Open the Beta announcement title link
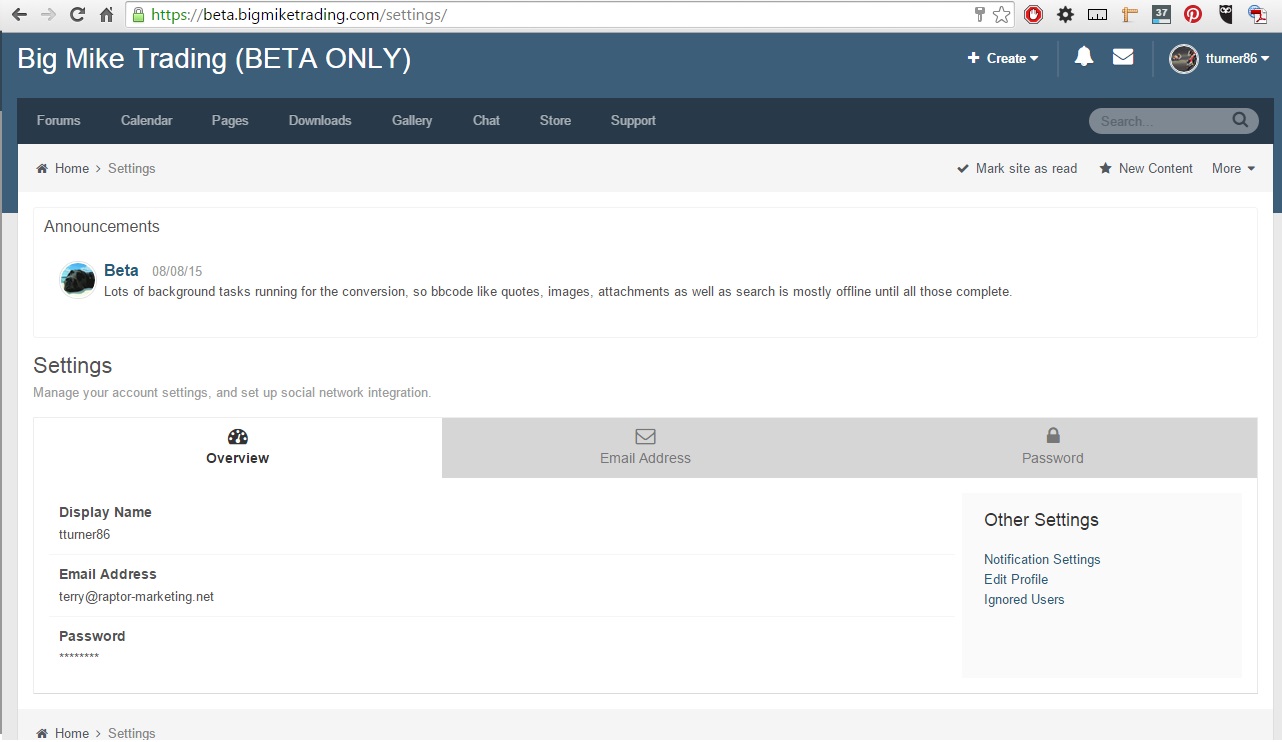Image resolution: width=1282 pixels, height=742 pixels. [121, 270]
